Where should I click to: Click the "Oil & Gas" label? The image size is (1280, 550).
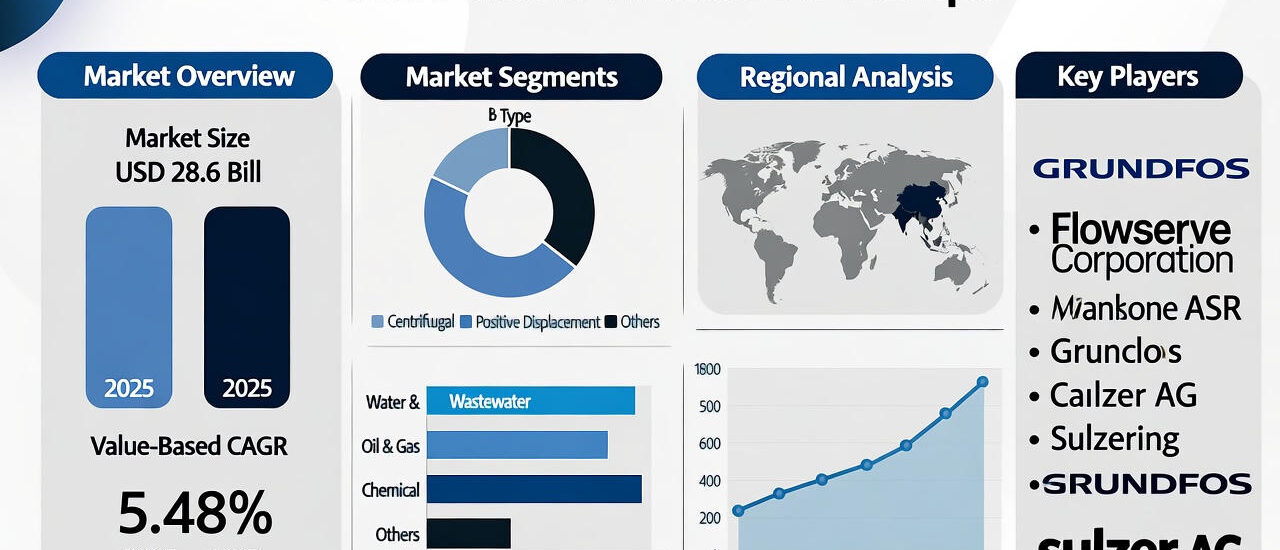[x=391, y=446]
